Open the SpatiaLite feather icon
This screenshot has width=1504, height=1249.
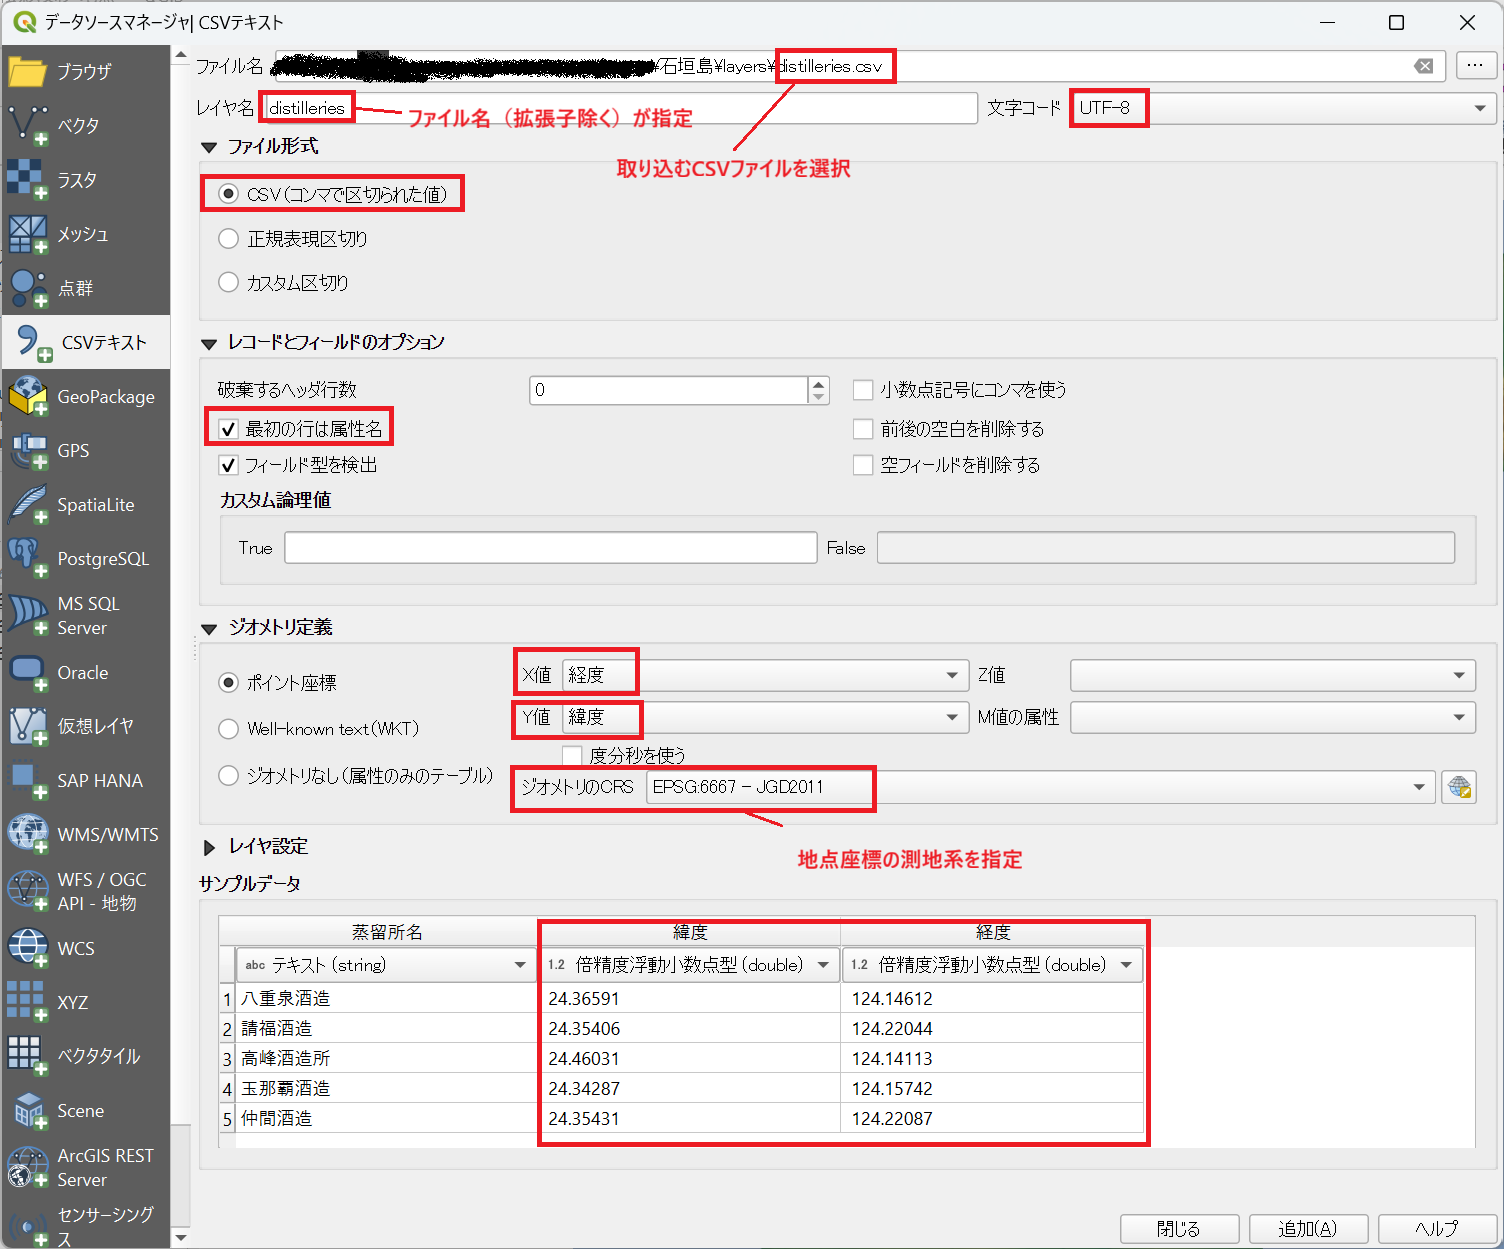pyautogui.click(x=28, y=504)
